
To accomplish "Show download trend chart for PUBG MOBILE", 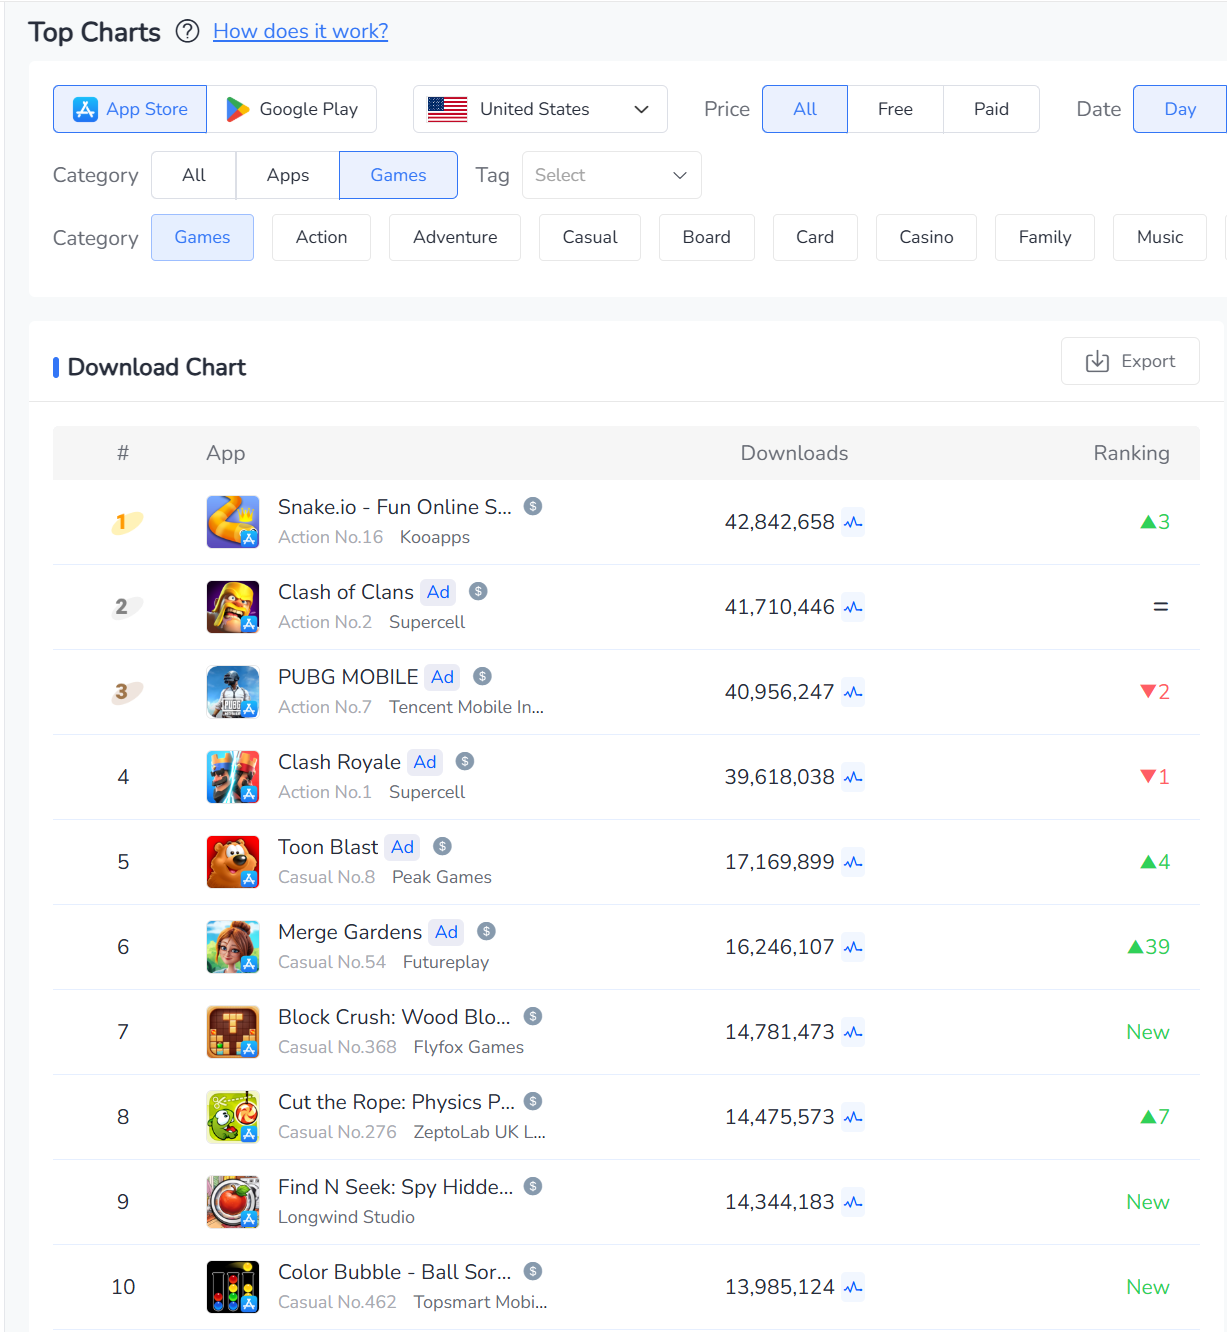I will (x=853, y=692).
